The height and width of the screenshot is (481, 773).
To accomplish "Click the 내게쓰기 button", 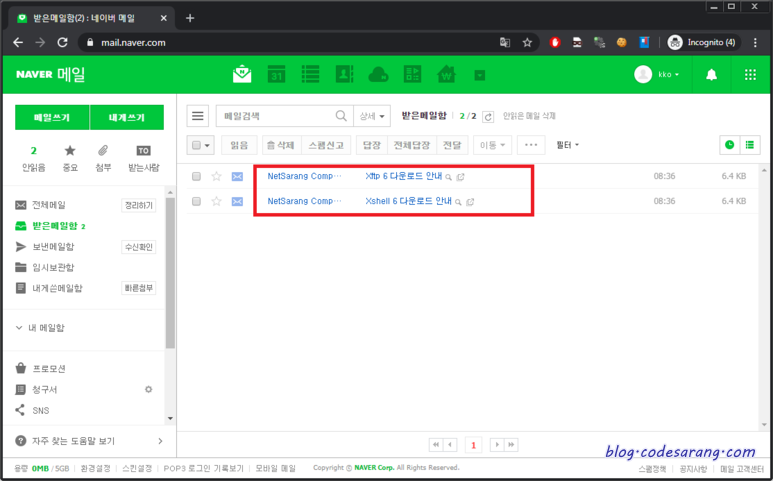I will (x=127, y=117).
